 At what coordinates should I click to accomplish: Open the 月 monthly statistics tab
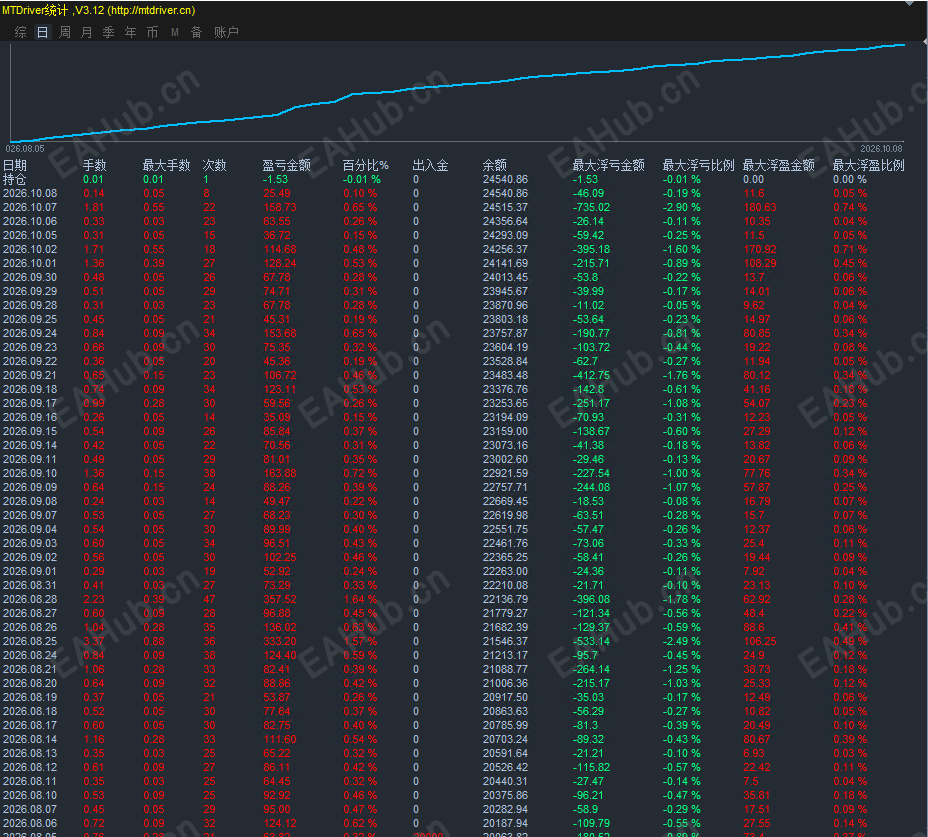pyautogui.click(x=86, y=32)
